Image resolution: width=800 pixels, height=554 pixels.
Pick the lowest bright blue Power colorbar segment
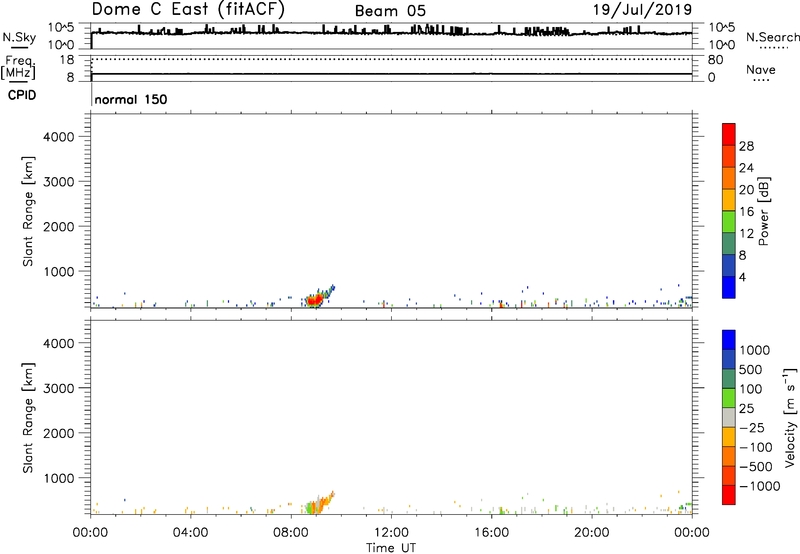point(729,287)
